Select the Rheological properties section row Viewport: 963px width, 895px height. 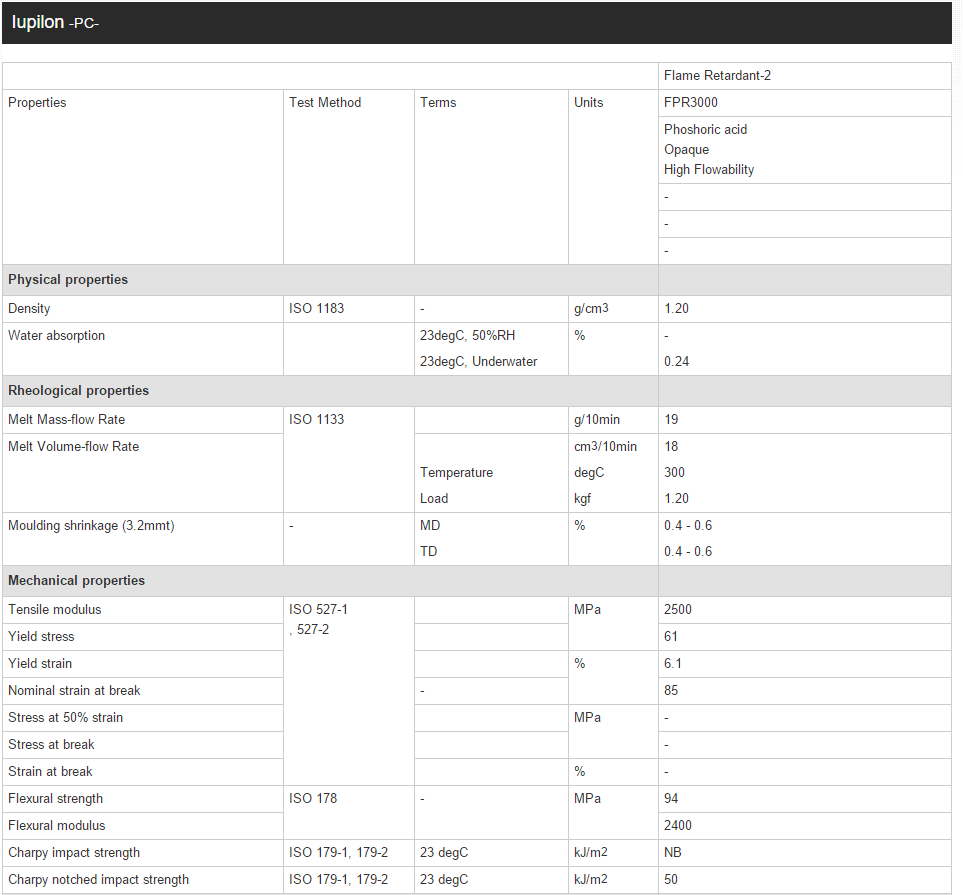coord(78,391)
